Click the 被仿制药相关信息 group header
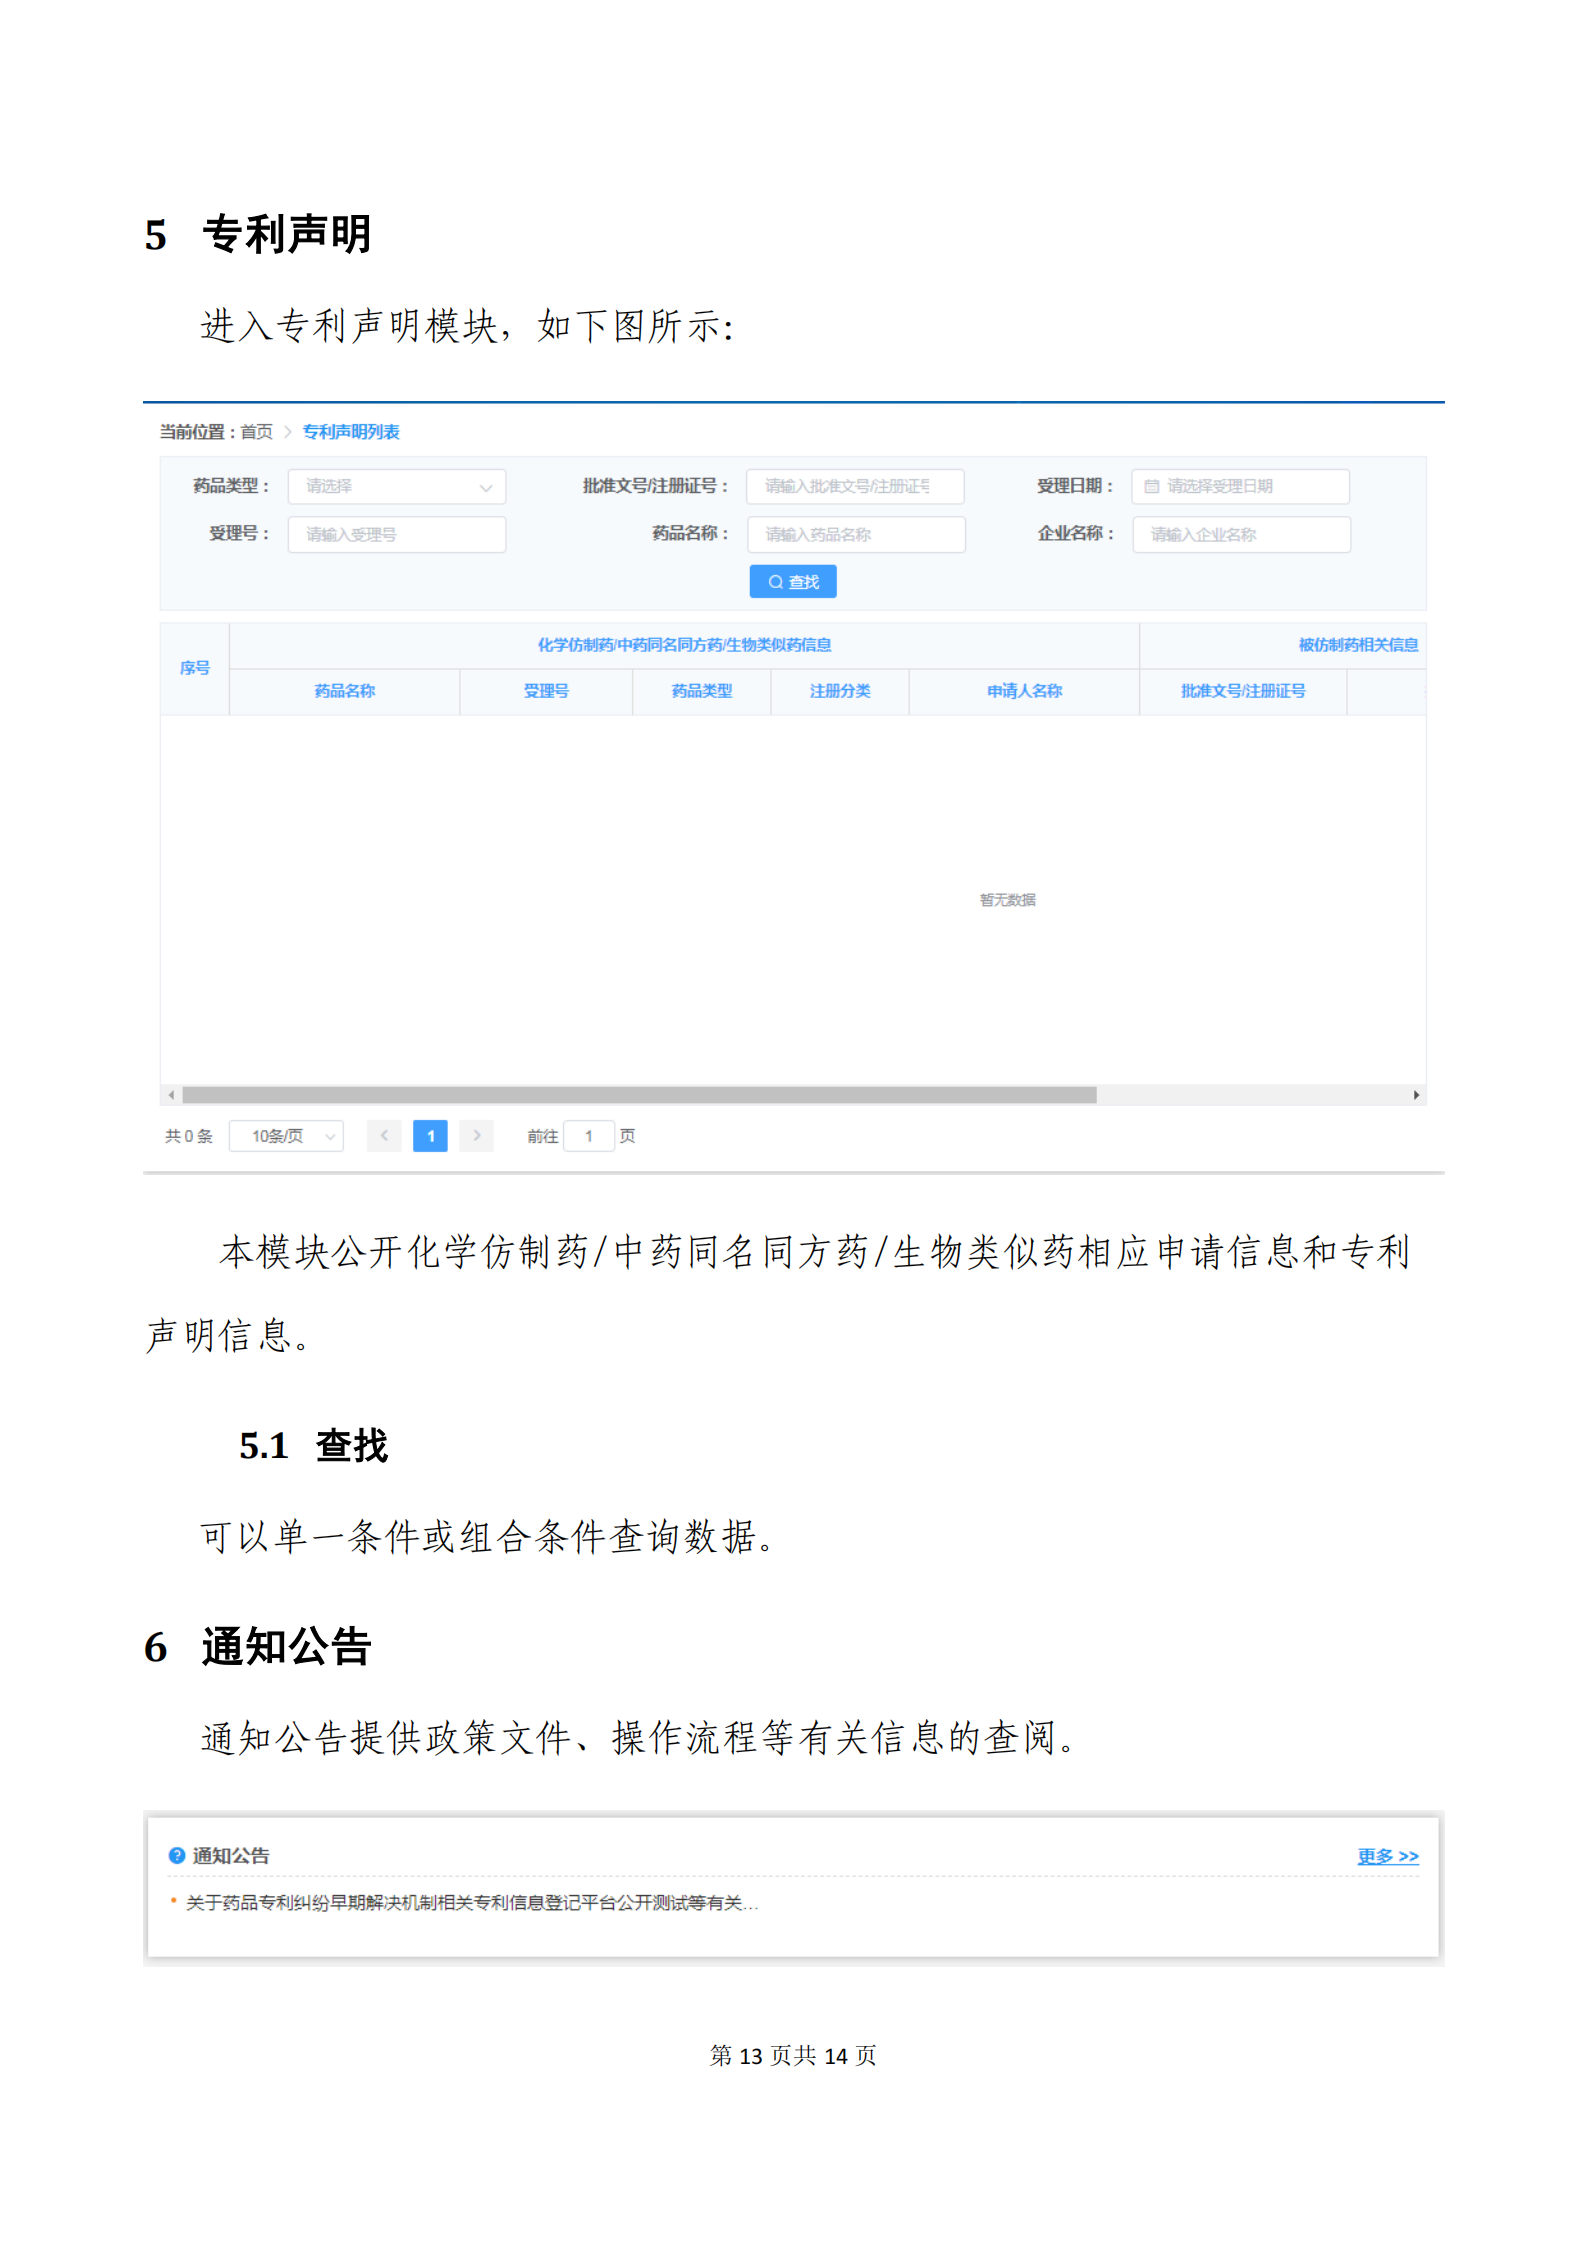Image resolution: width=1587 pixels, height=2245 pixels. (x=1358, y=645)
